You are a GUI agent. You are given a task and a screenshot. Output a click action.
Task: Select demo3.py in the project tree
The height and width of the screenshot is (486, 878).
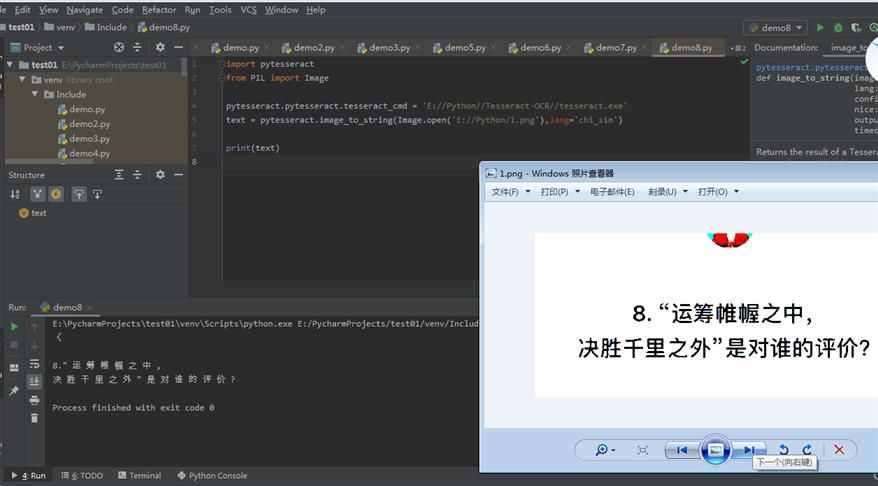[x=84, y=138]
